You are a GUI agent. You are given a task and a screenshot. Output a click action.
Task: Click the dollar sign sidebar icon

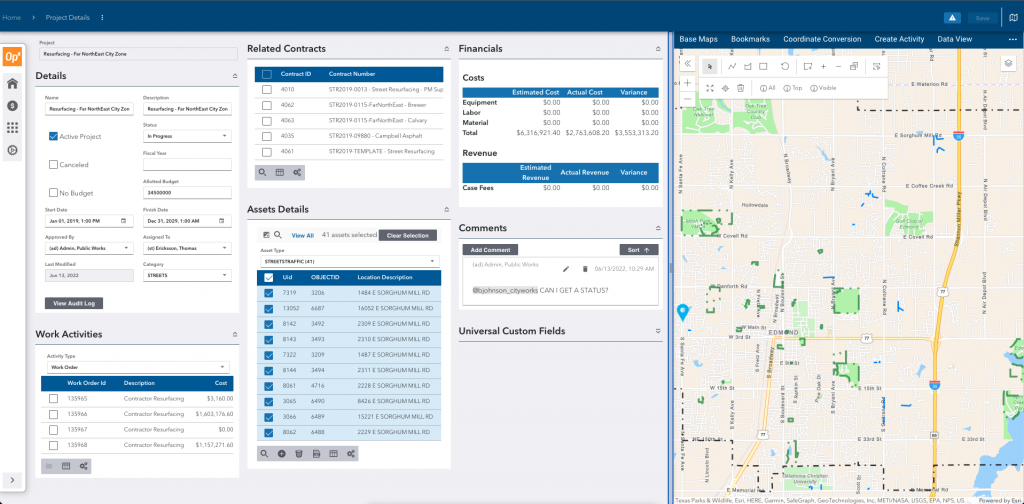pos(14,106)
